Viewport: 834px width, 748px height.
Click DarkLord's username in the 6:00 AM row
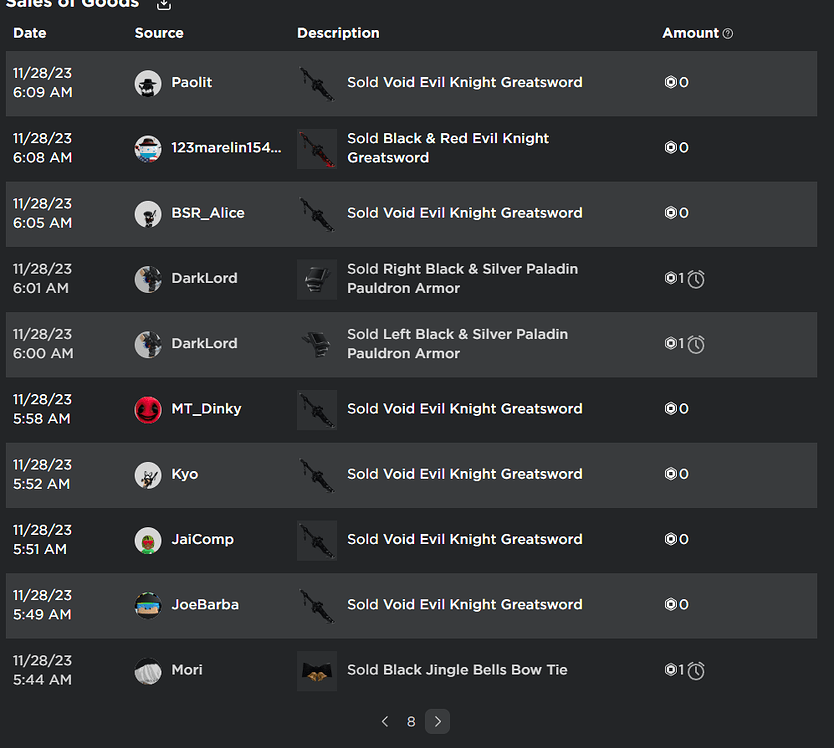point(204,344)
